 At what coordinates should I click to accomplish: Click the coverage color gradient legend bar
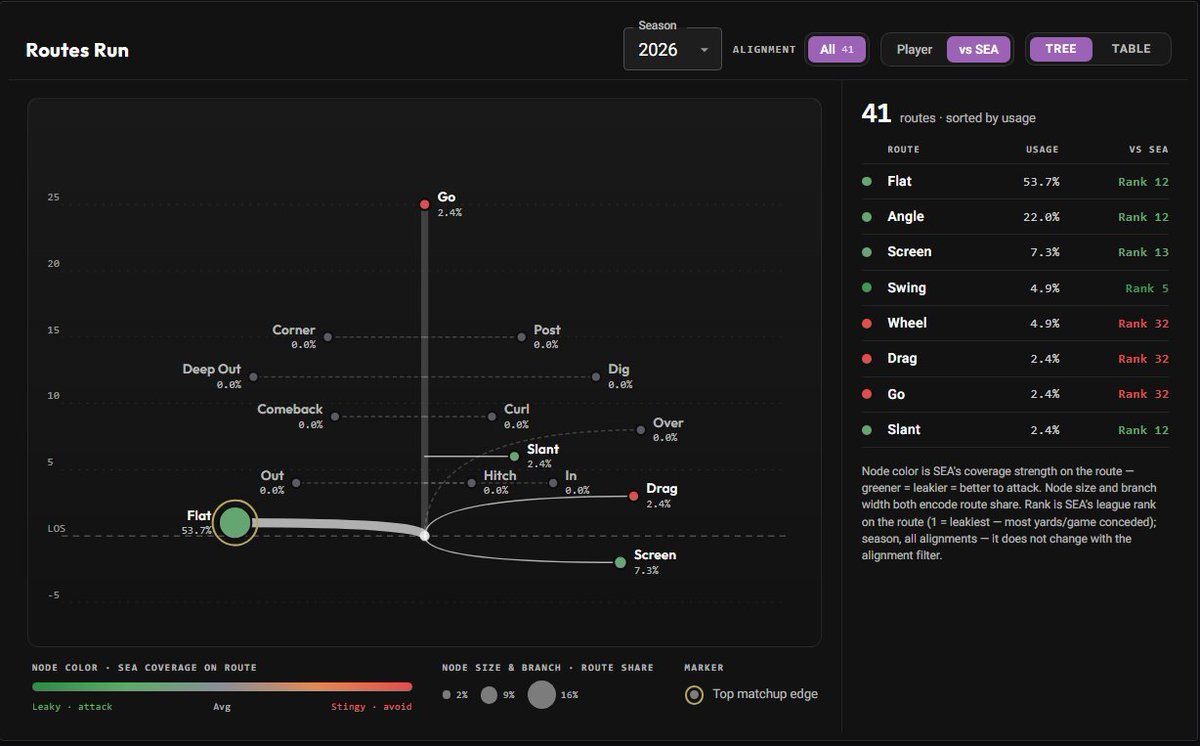point(222,687)
